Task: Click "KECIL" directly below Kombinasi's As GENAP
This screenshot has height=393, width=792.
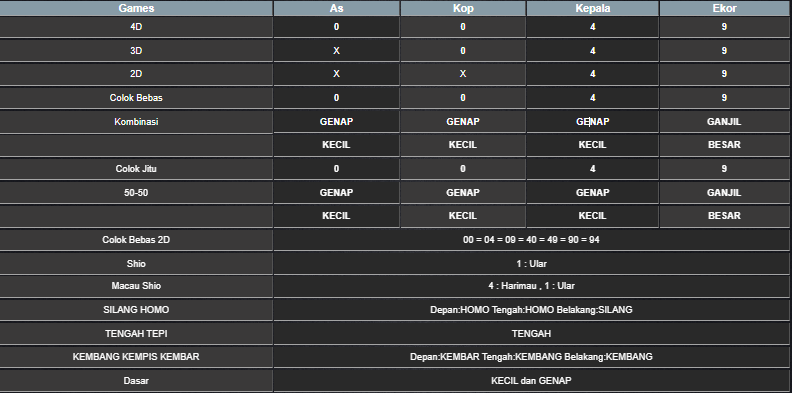Action: [336, 145]
